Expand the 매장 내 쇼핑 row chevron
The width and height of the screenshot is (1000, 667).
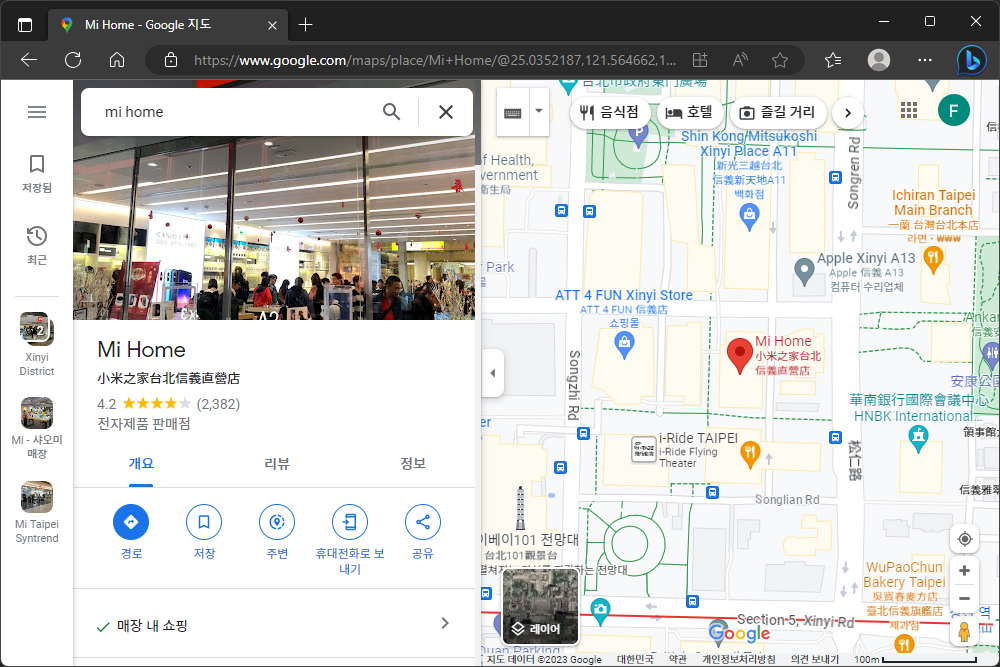pos(445,623)
